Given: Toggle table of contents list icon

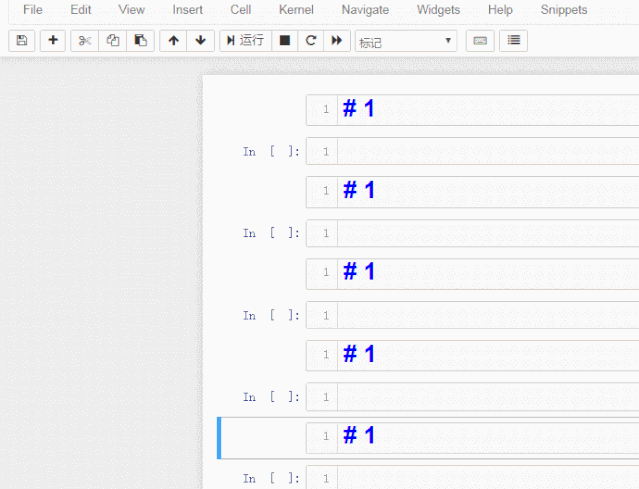Looking at the screenshot, I should 513,41.
